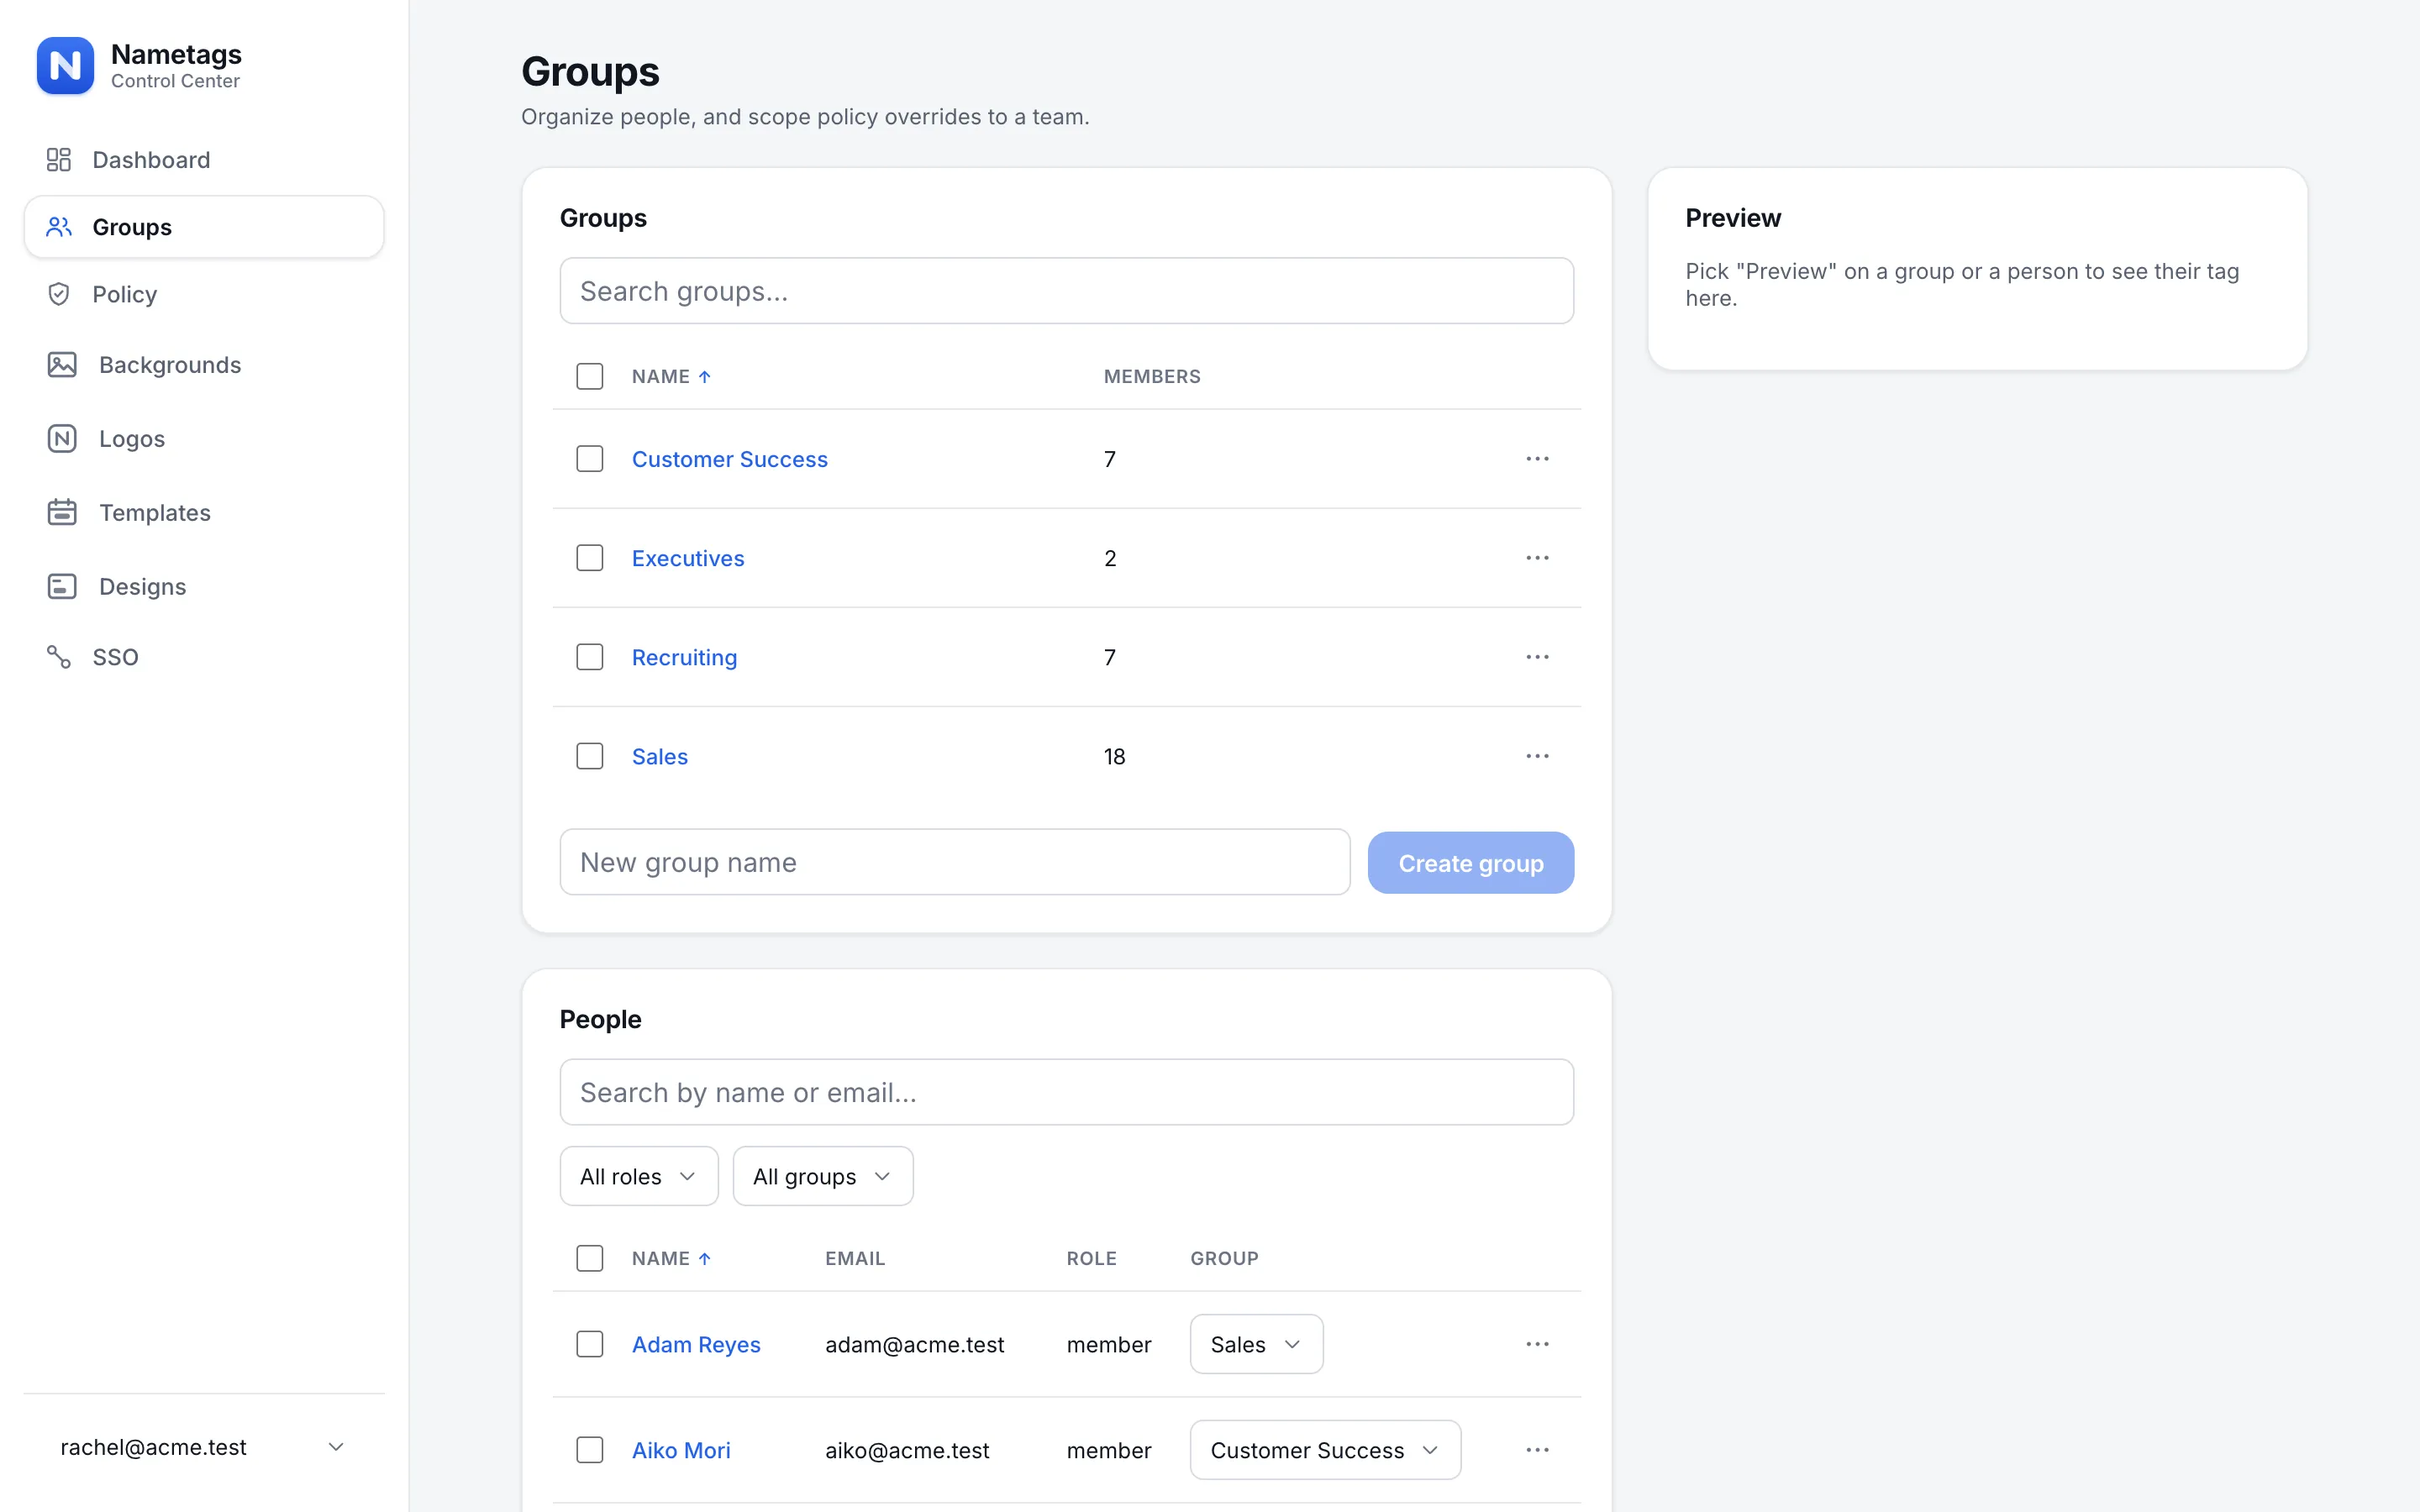
Task: Select Aiko Mori row checkbox
Action: click(590, 1450)
